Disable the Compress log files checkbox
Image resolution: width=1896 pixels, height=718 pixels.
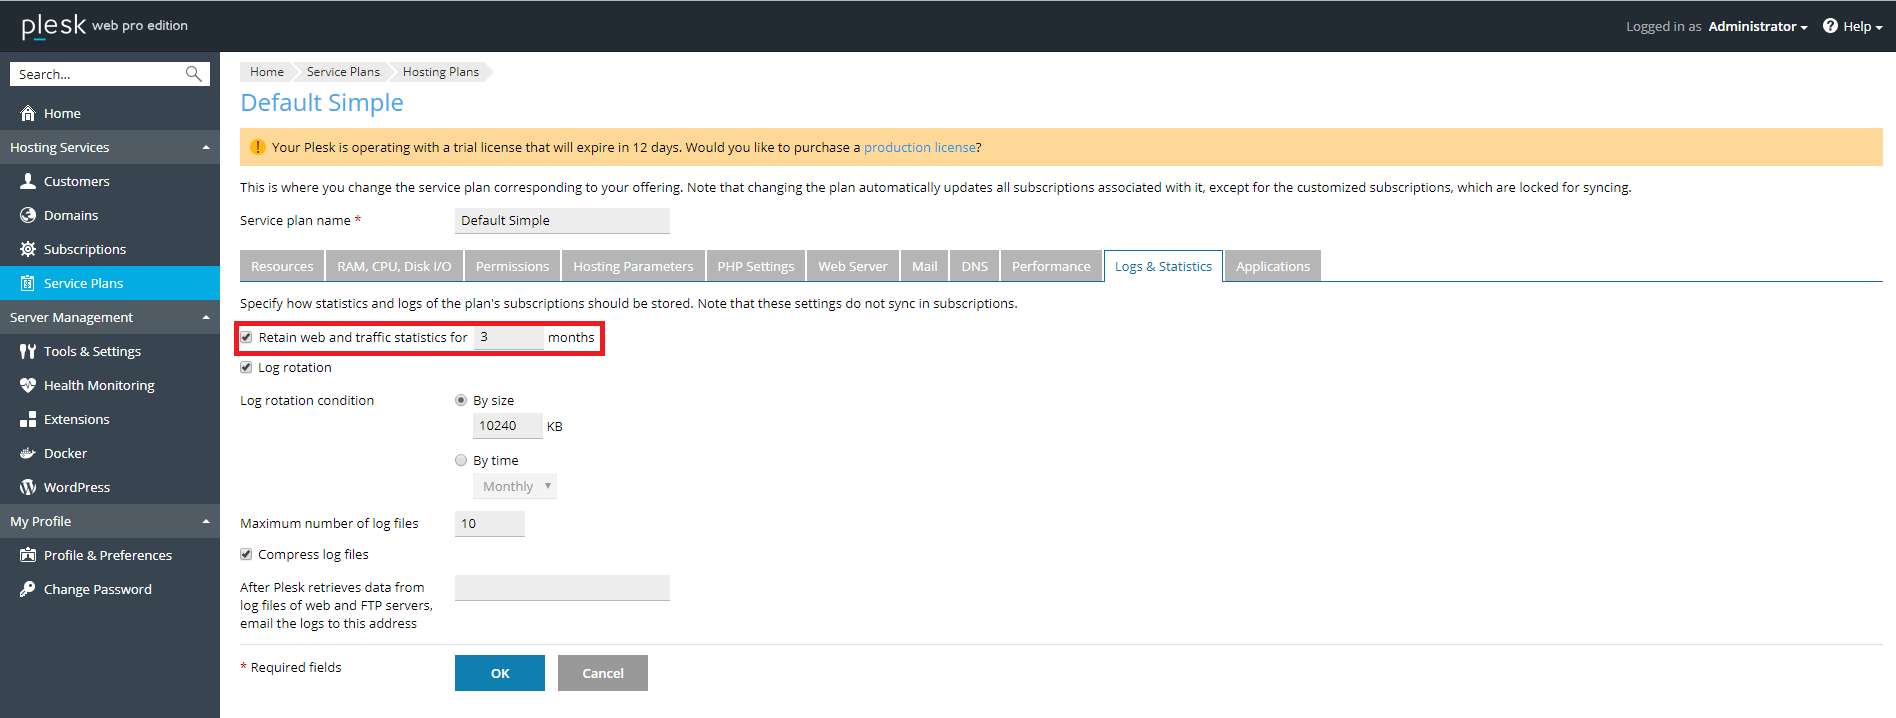click(x=246, y=554)
